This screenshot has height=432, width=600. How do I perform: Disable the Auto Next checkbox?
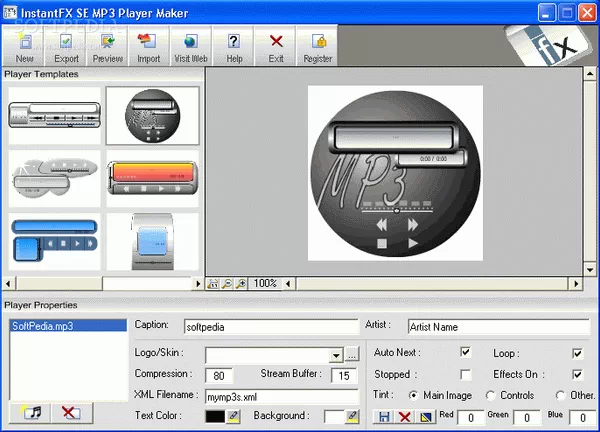tap(465, 353)
